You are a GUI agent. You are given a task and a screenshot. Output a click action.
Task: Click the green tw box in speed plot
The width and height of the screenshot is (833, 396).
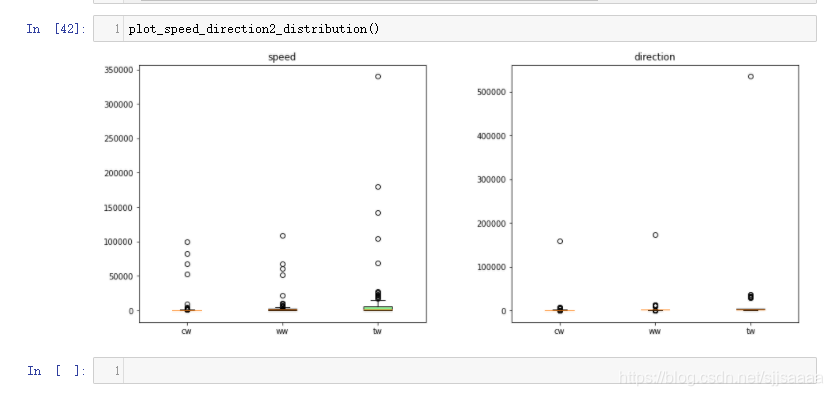point(378,308)
